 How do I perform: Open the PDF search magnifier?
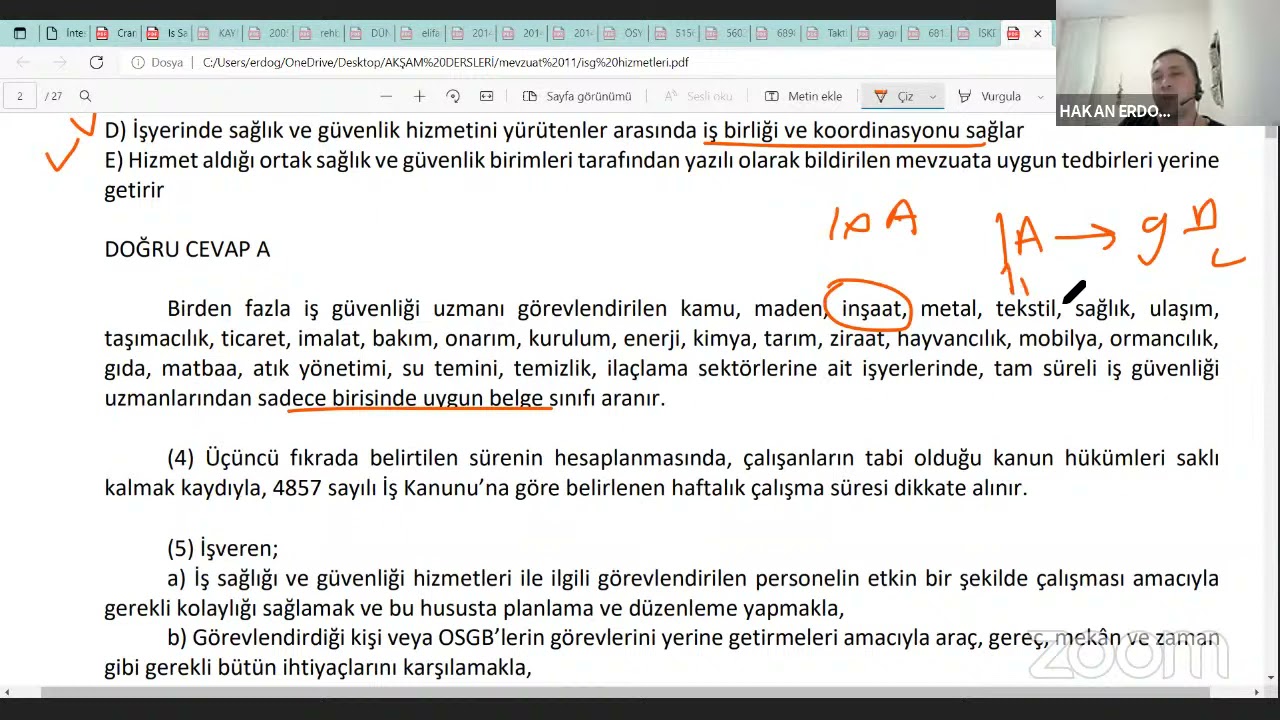pos(85,96)
